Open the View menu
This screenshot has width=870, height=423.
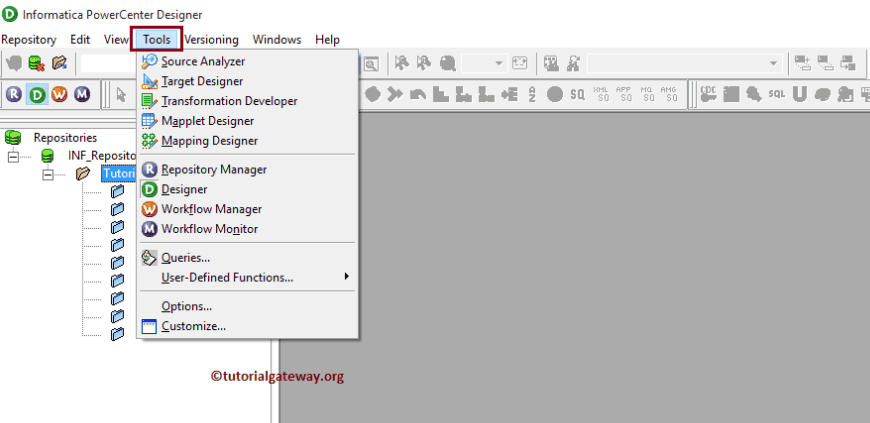(x=116, y=39)
